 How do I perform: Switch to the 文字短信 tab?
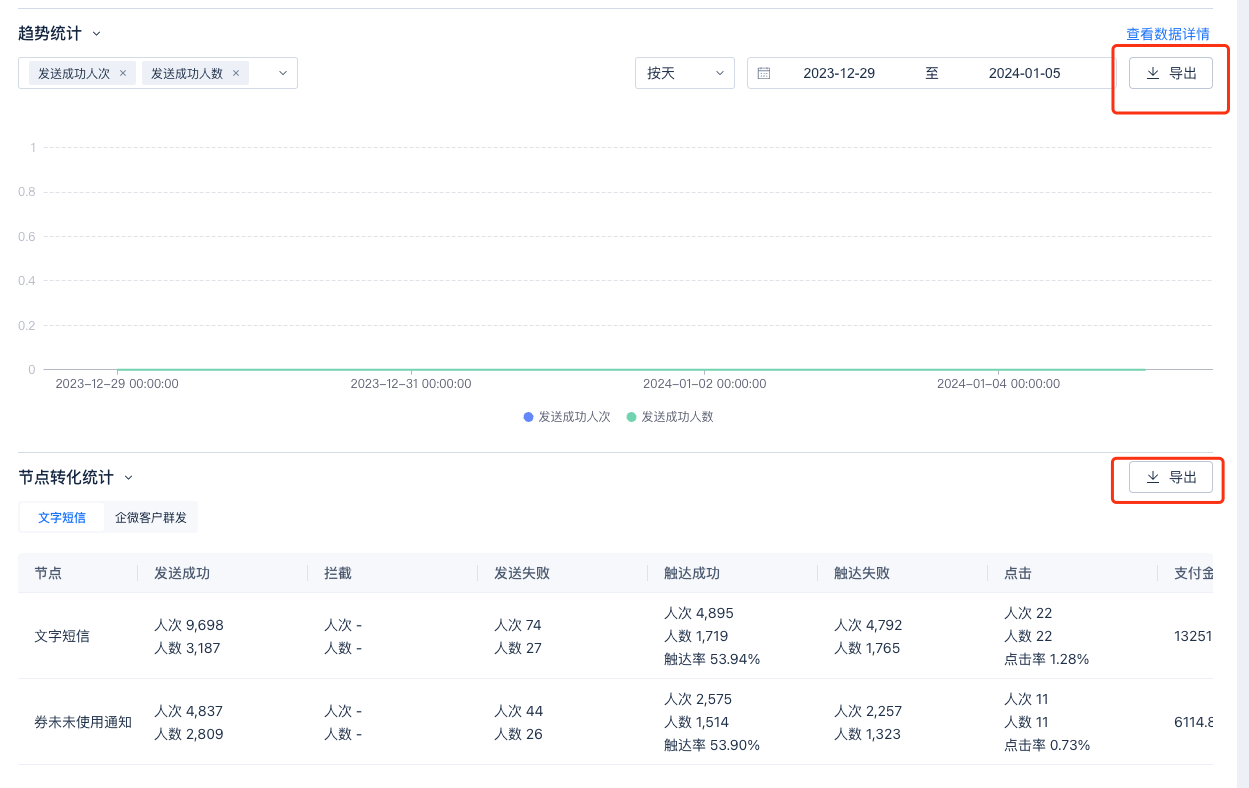[x=62, y=518]
